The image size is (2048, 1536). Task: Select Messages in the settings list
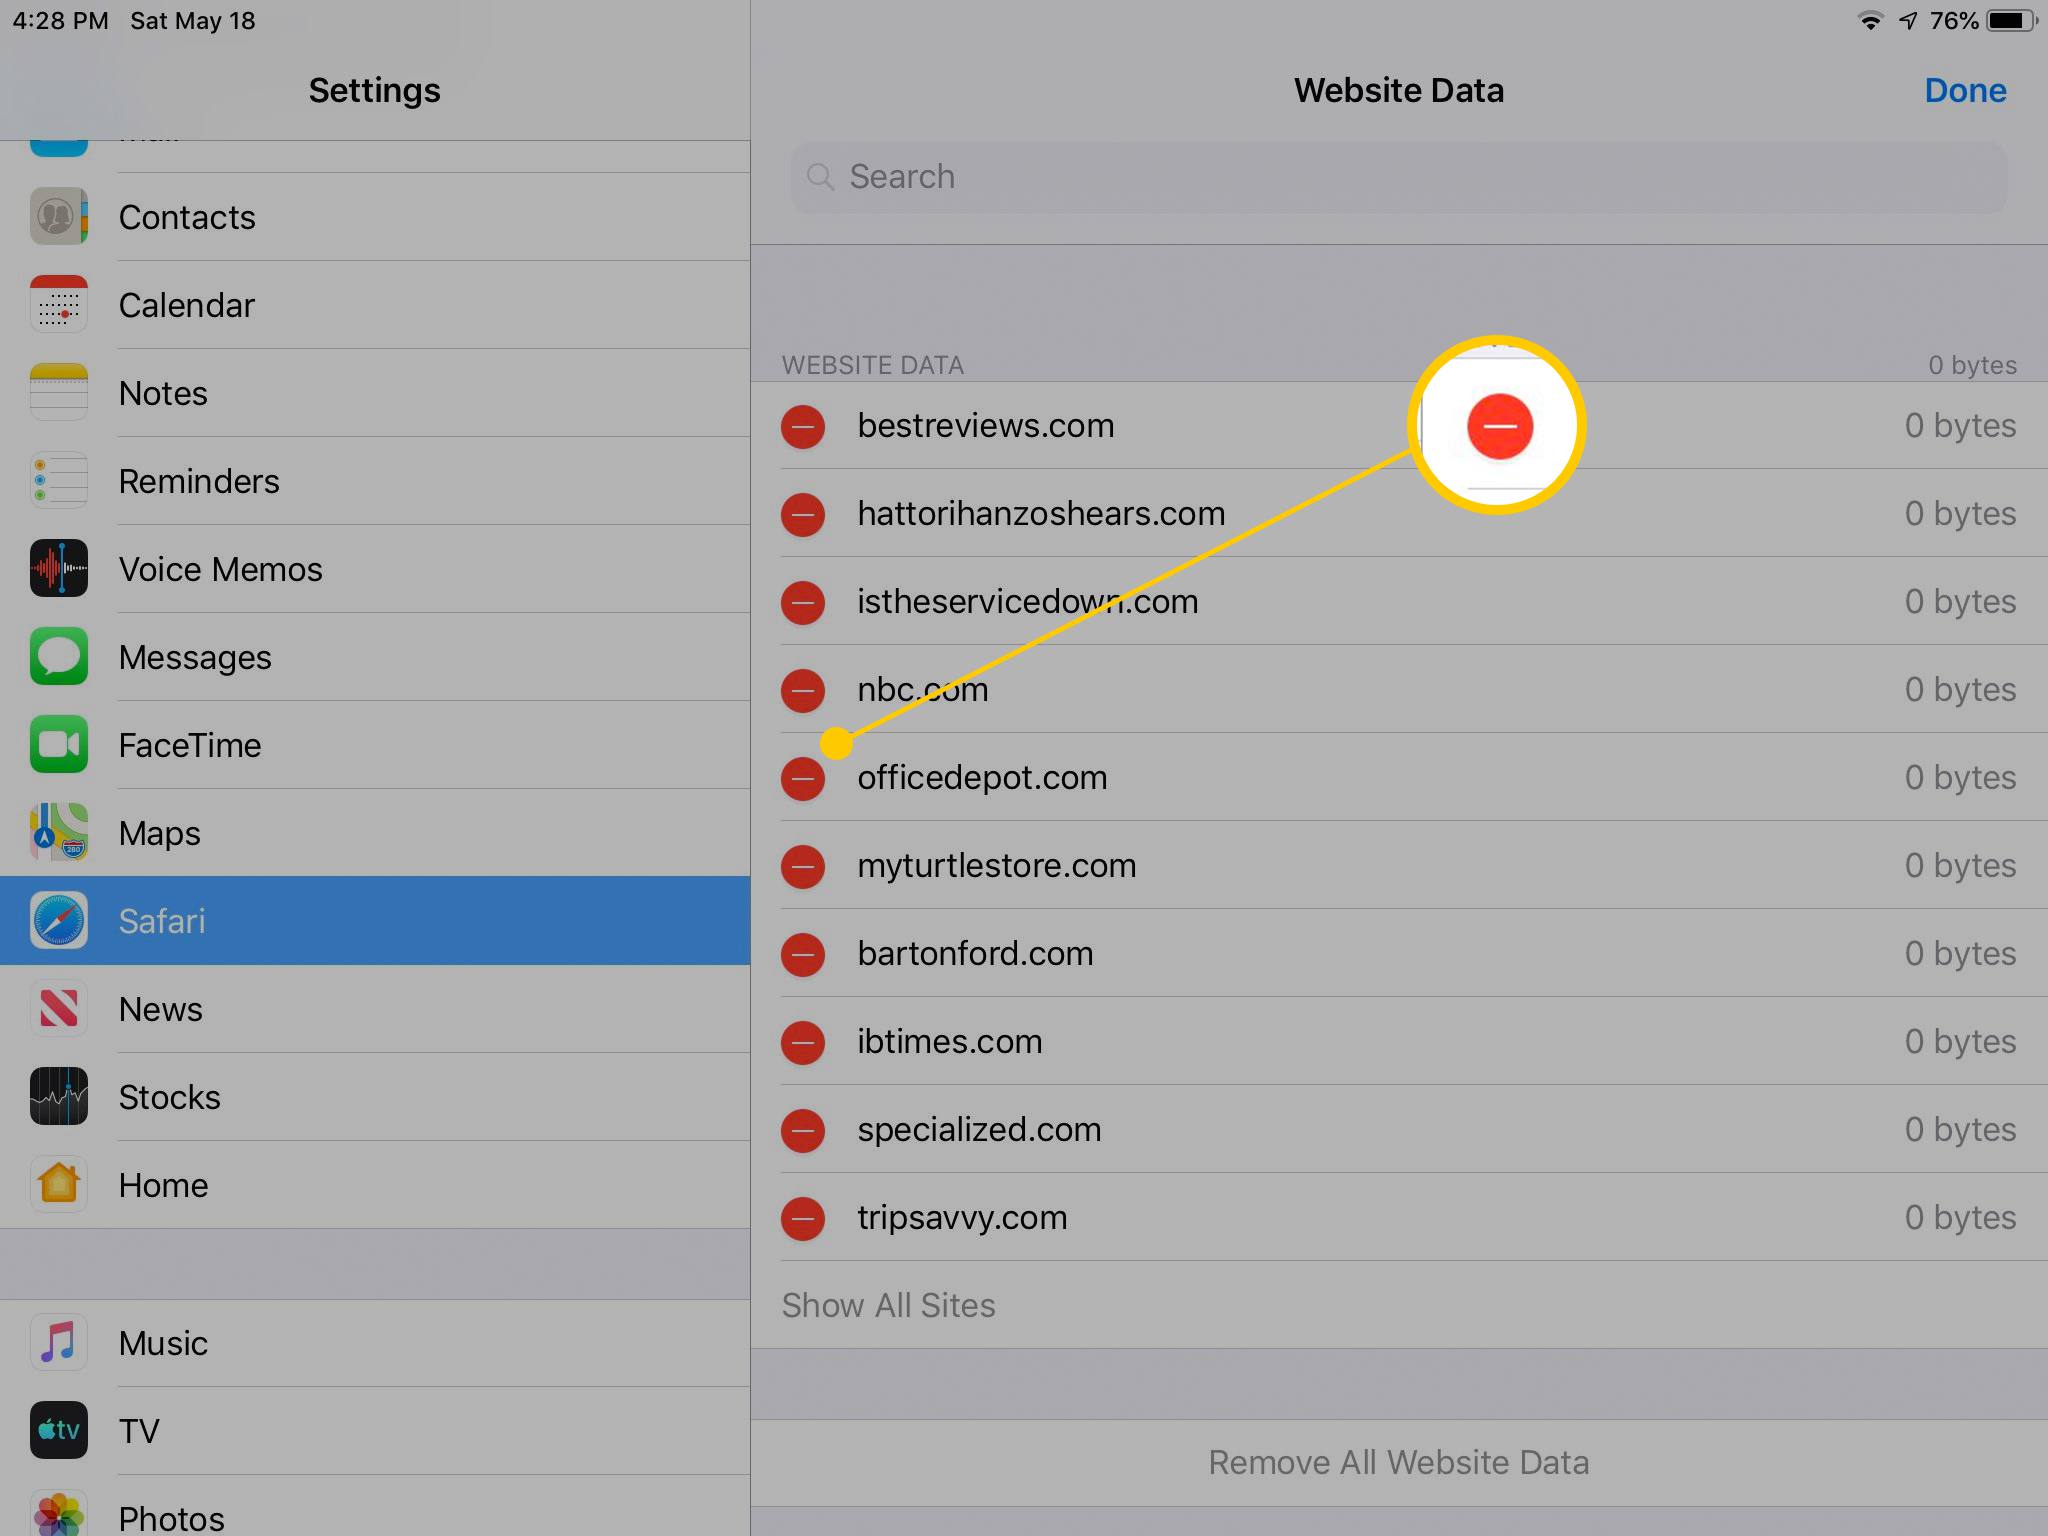[375, 657]
